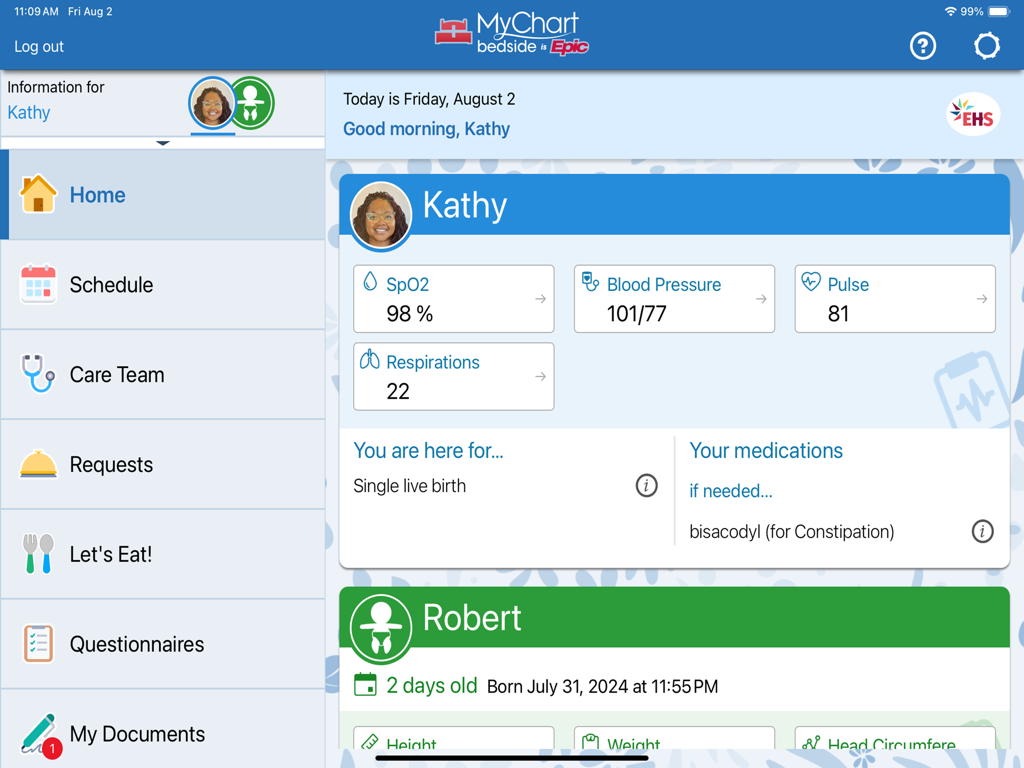1024x768 pixels.
Task: Open the 'You are here for...' link
Action: [428, 451]
